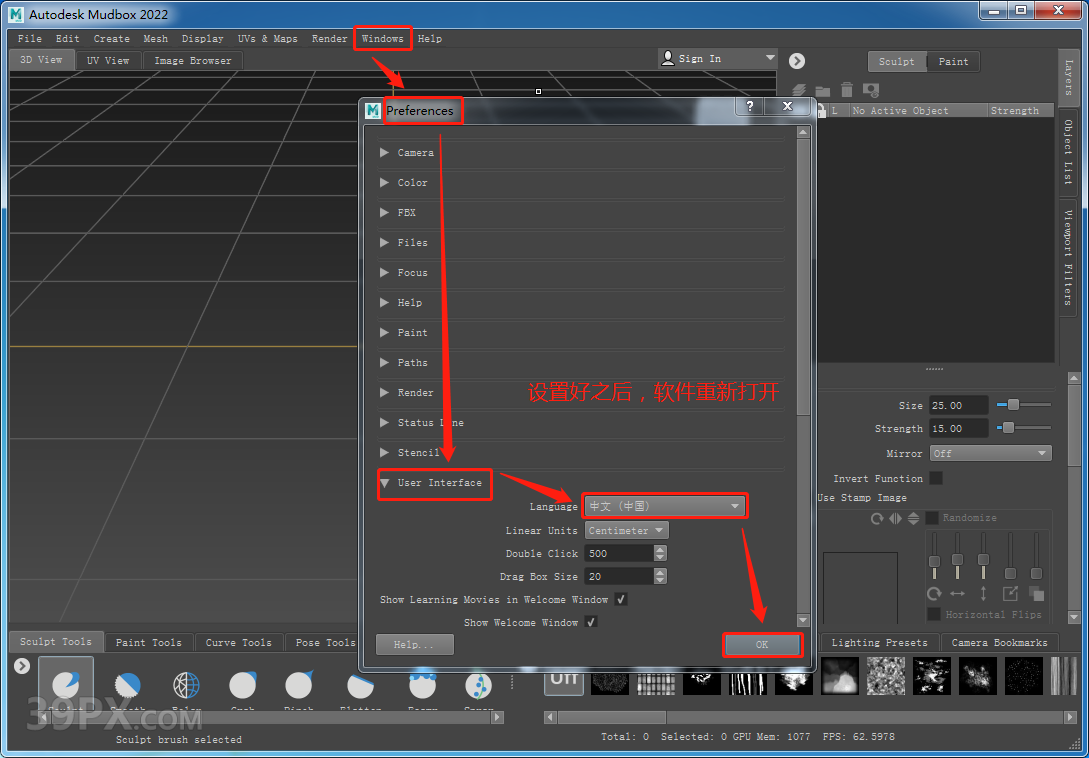Uncheck the Show Welcome Window checkbox
Screen dimensions: 1089x758
pos(591,623)
